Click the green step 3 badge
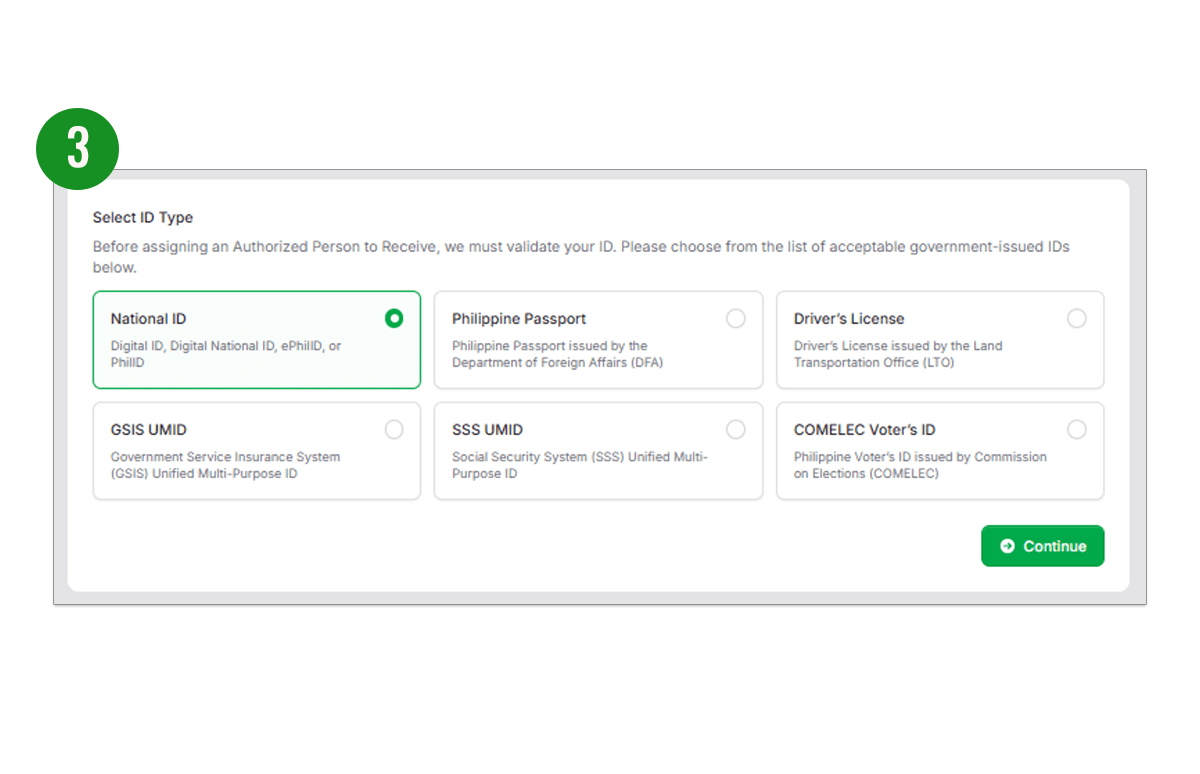This screenshot has height=774, width=1200. [x=78, y=148]
